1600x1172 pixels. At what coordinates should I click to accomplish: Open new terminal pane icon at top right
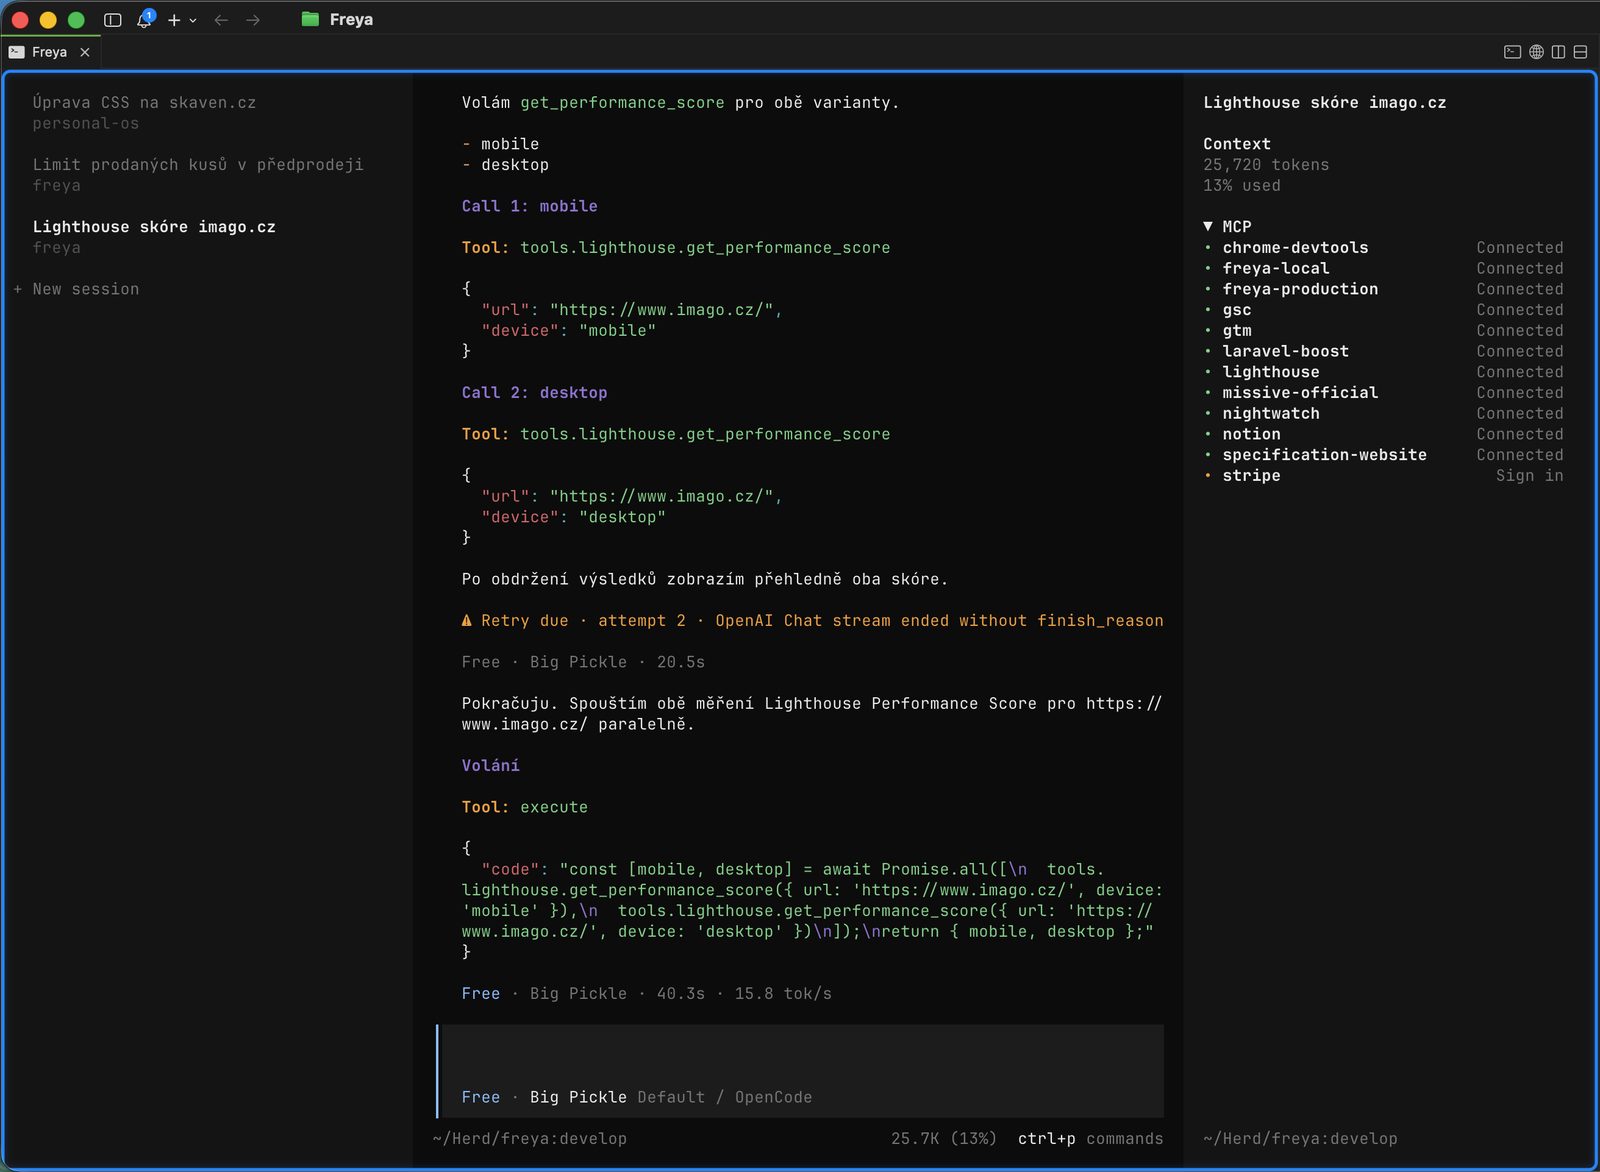click(1513, 52)
